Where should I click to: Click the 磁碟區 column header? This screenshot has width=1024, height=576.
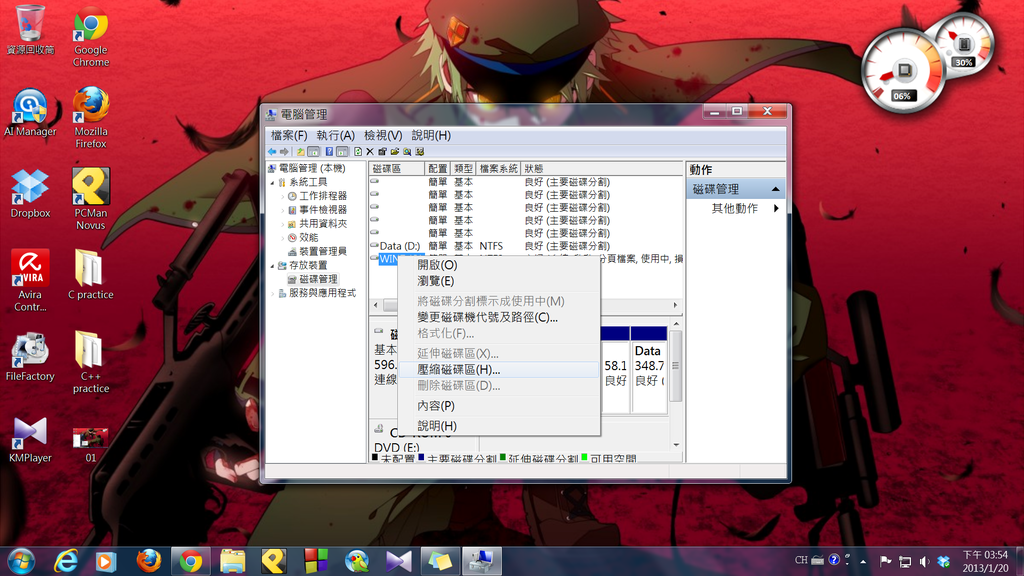tap(396, 168)
